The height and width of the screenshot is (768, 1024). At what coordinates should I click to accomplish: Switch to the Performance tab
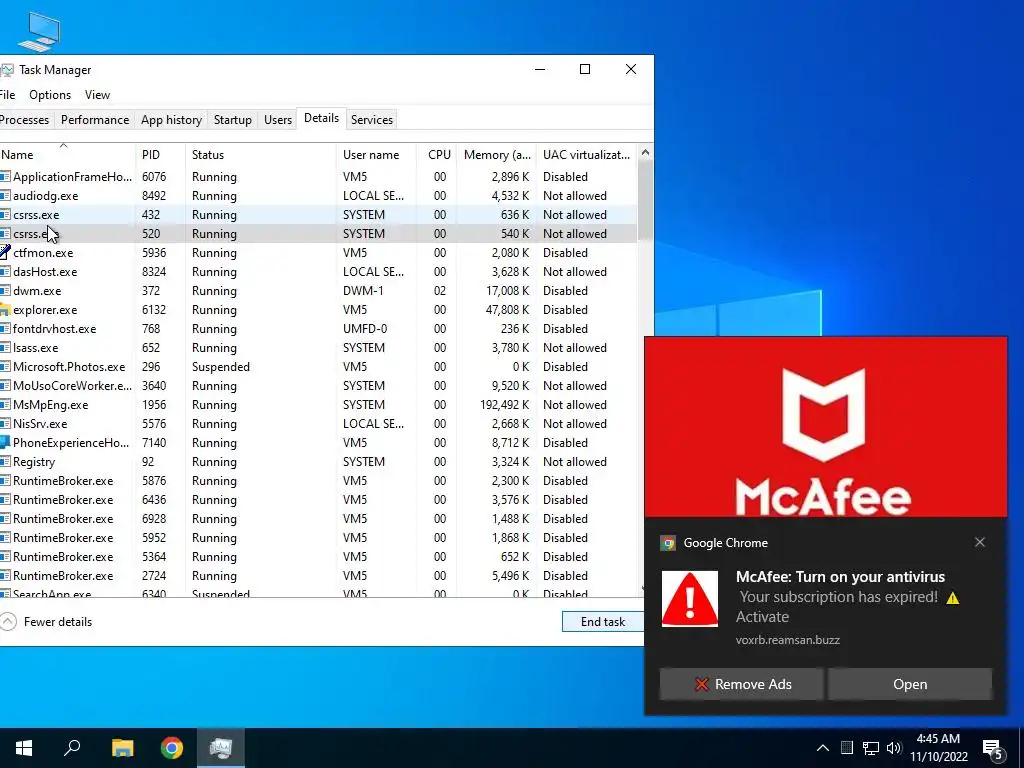[x=95, y=120]
